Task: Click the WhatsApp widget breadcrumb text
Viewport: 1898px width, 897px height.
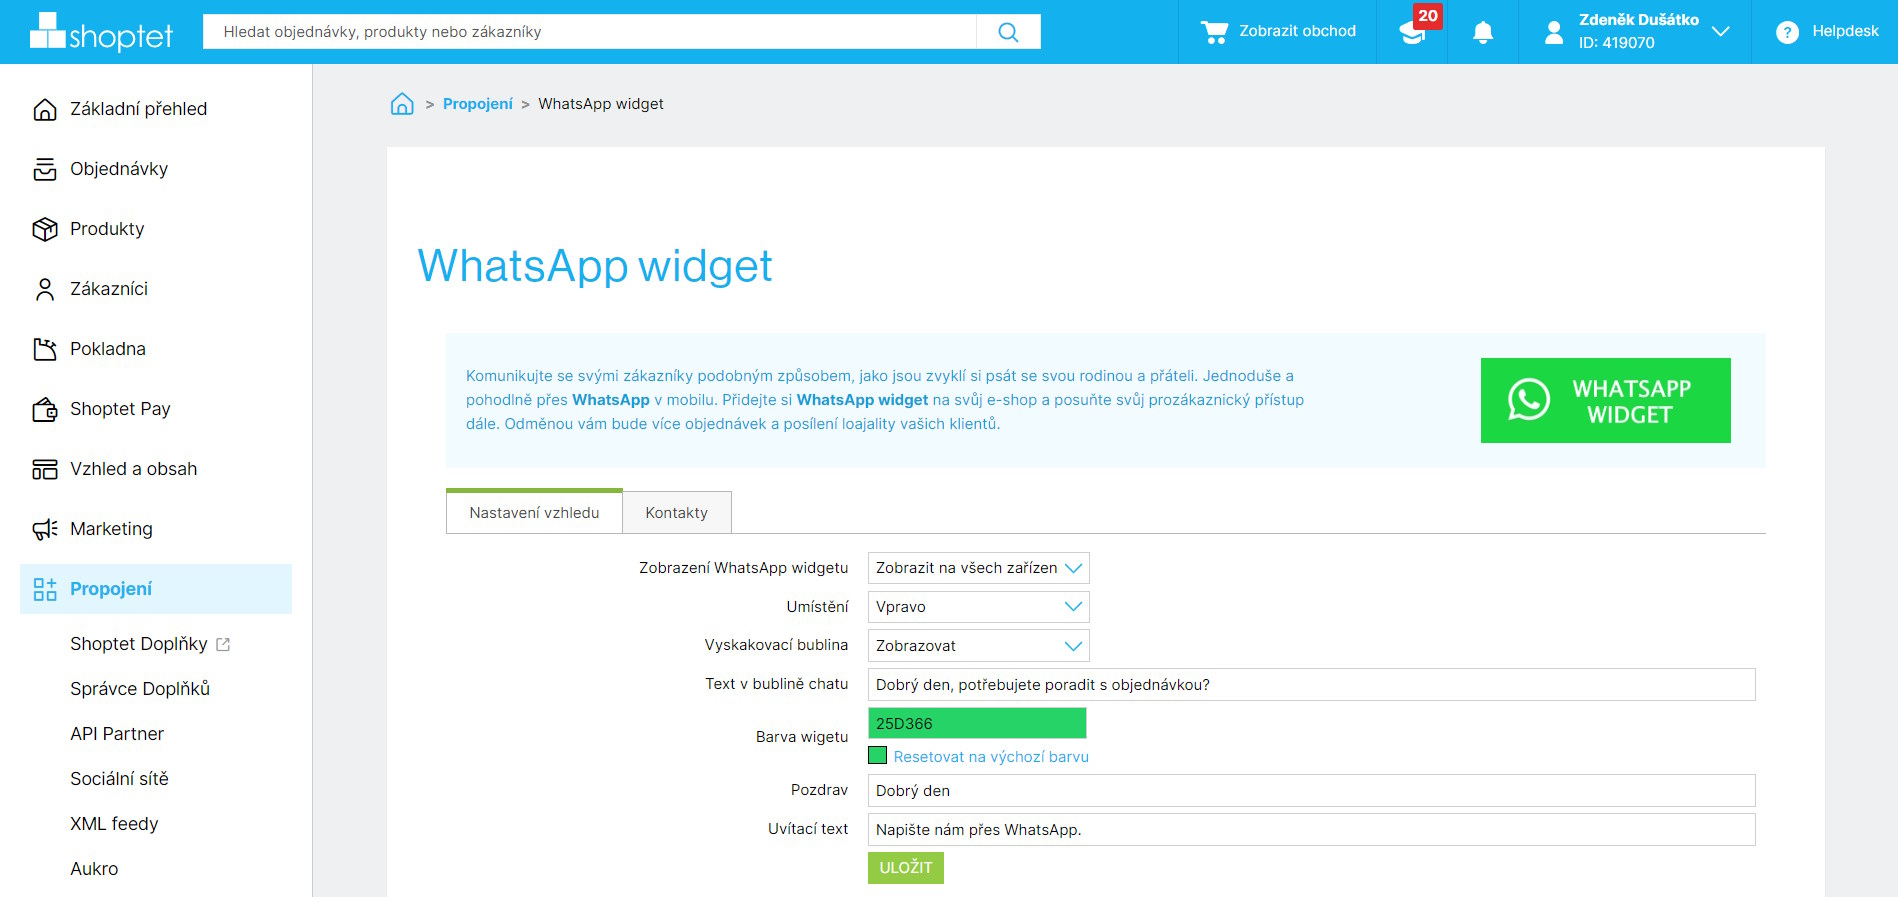Action: coord(601,104)
